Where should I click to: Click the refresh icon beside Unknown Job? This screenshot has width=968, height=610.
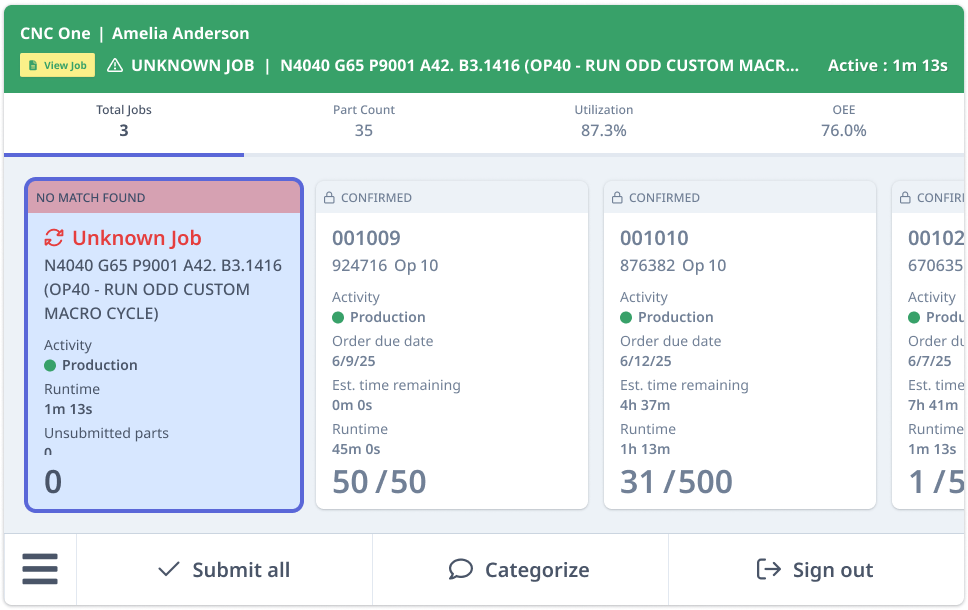point(54,238)
